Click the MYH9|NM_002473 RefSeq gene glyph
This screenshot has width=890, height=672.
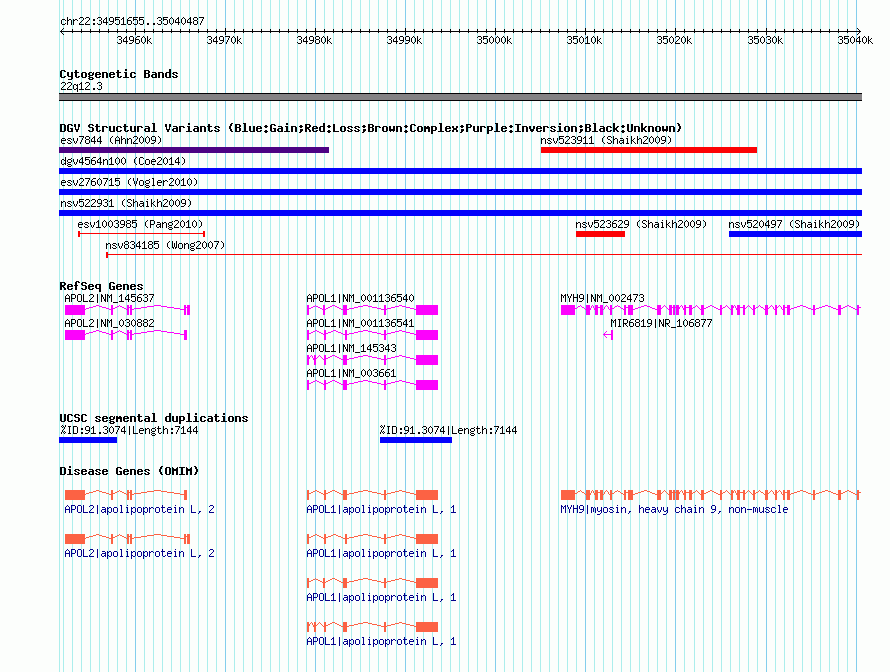tap(711, 310)
